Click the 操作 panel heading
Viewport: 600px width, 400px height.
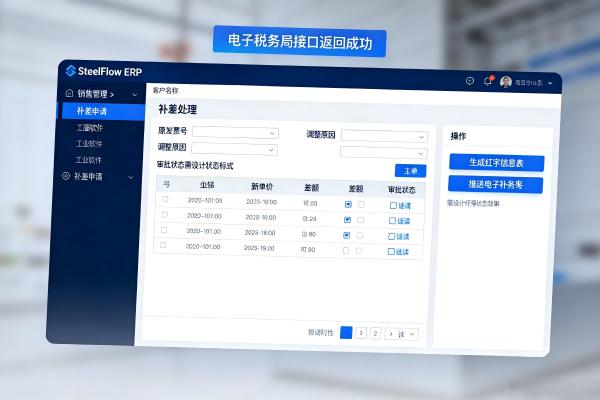pyautogui.click(x=458, y=136)
